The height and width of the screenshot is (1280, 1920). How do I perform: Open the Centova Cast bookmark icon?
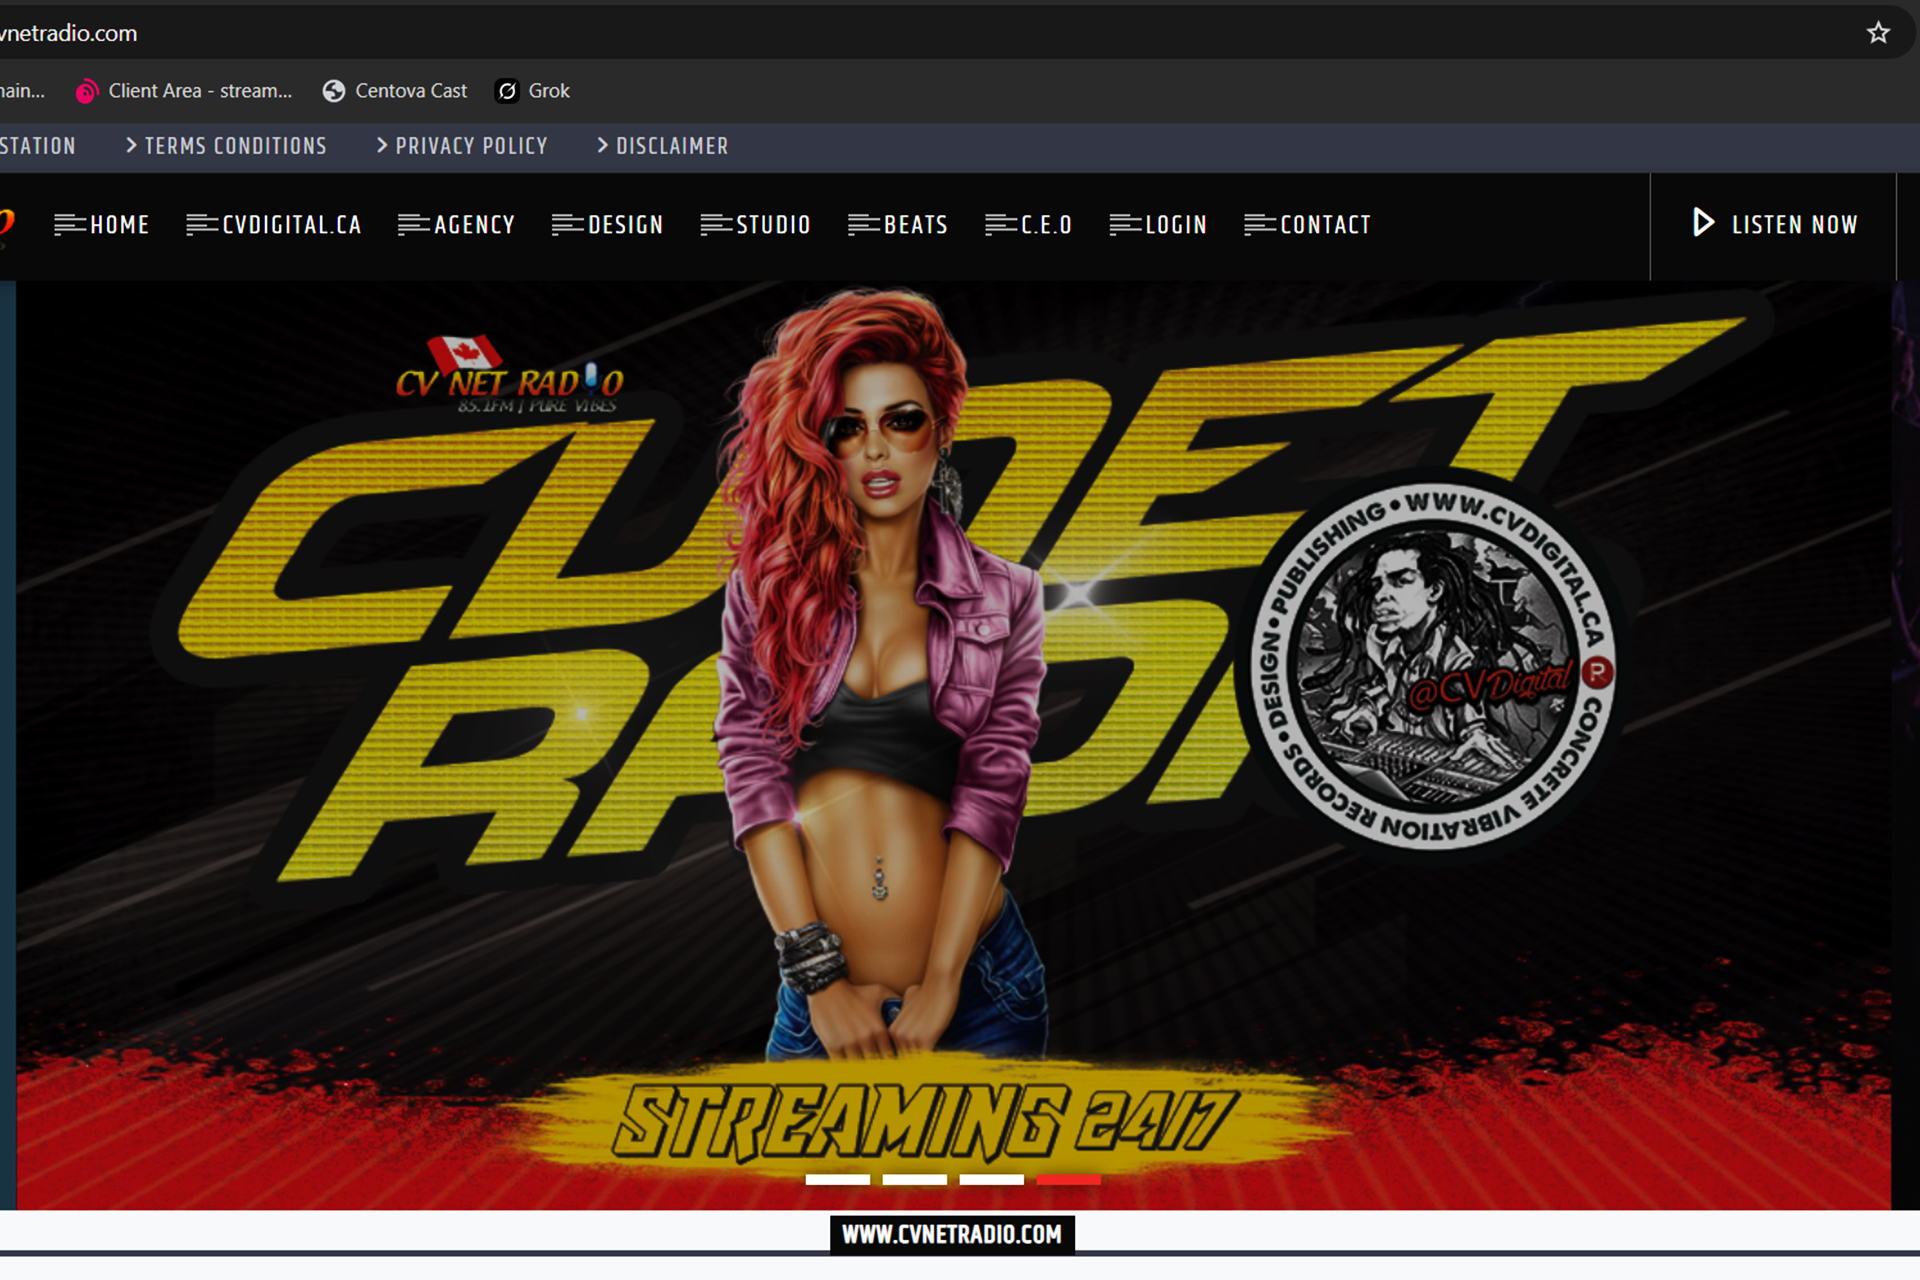(x=334, y=91)
